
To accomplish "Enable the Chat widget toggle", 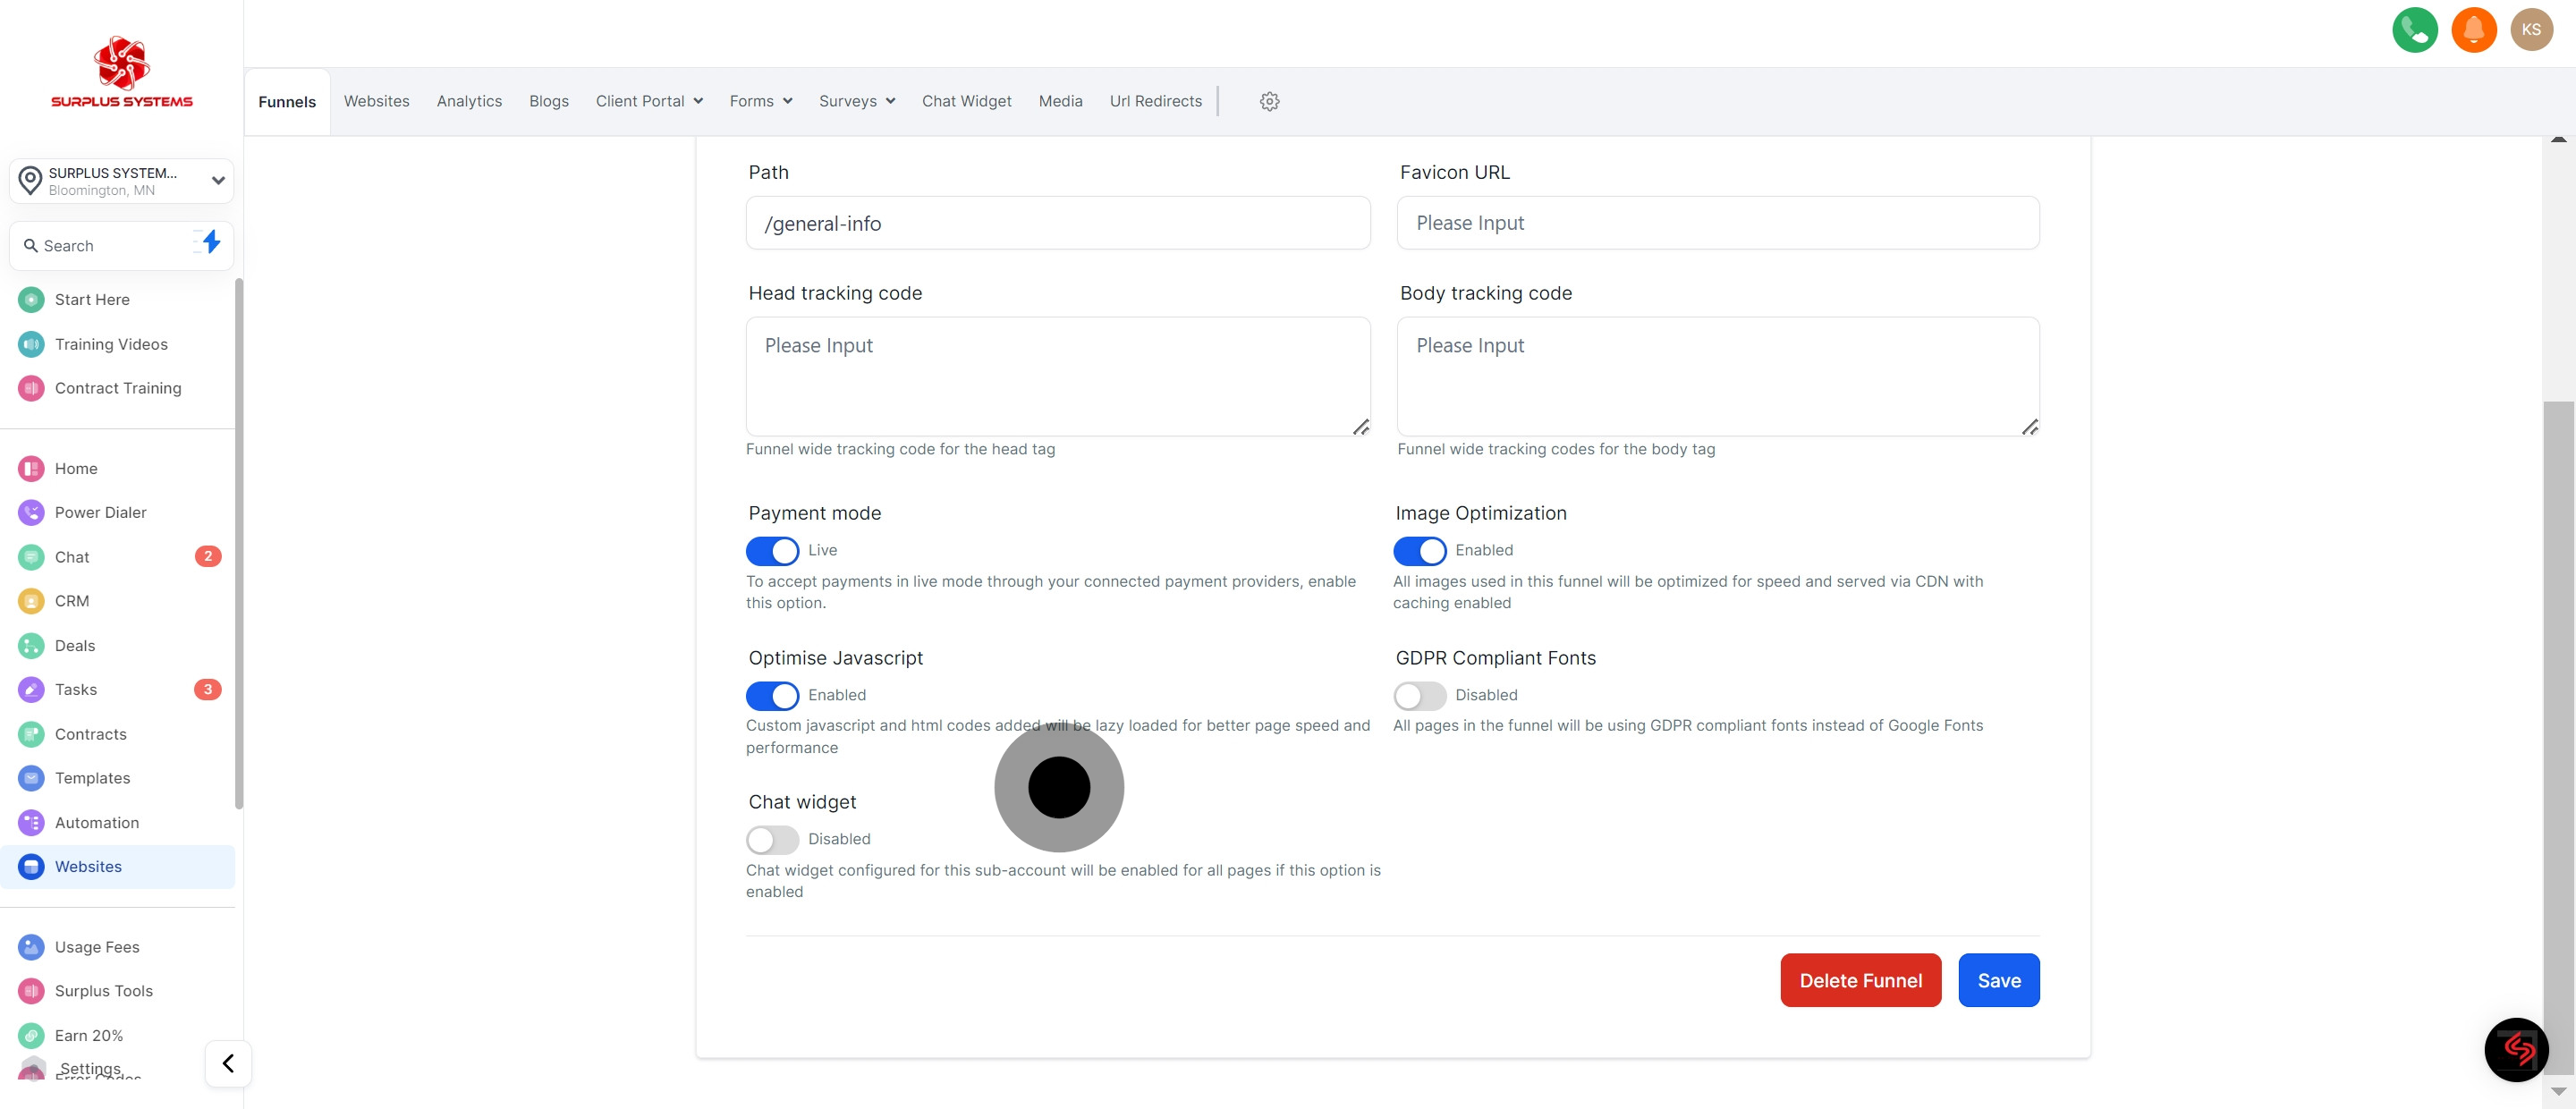I will click(x=772, y=839).
